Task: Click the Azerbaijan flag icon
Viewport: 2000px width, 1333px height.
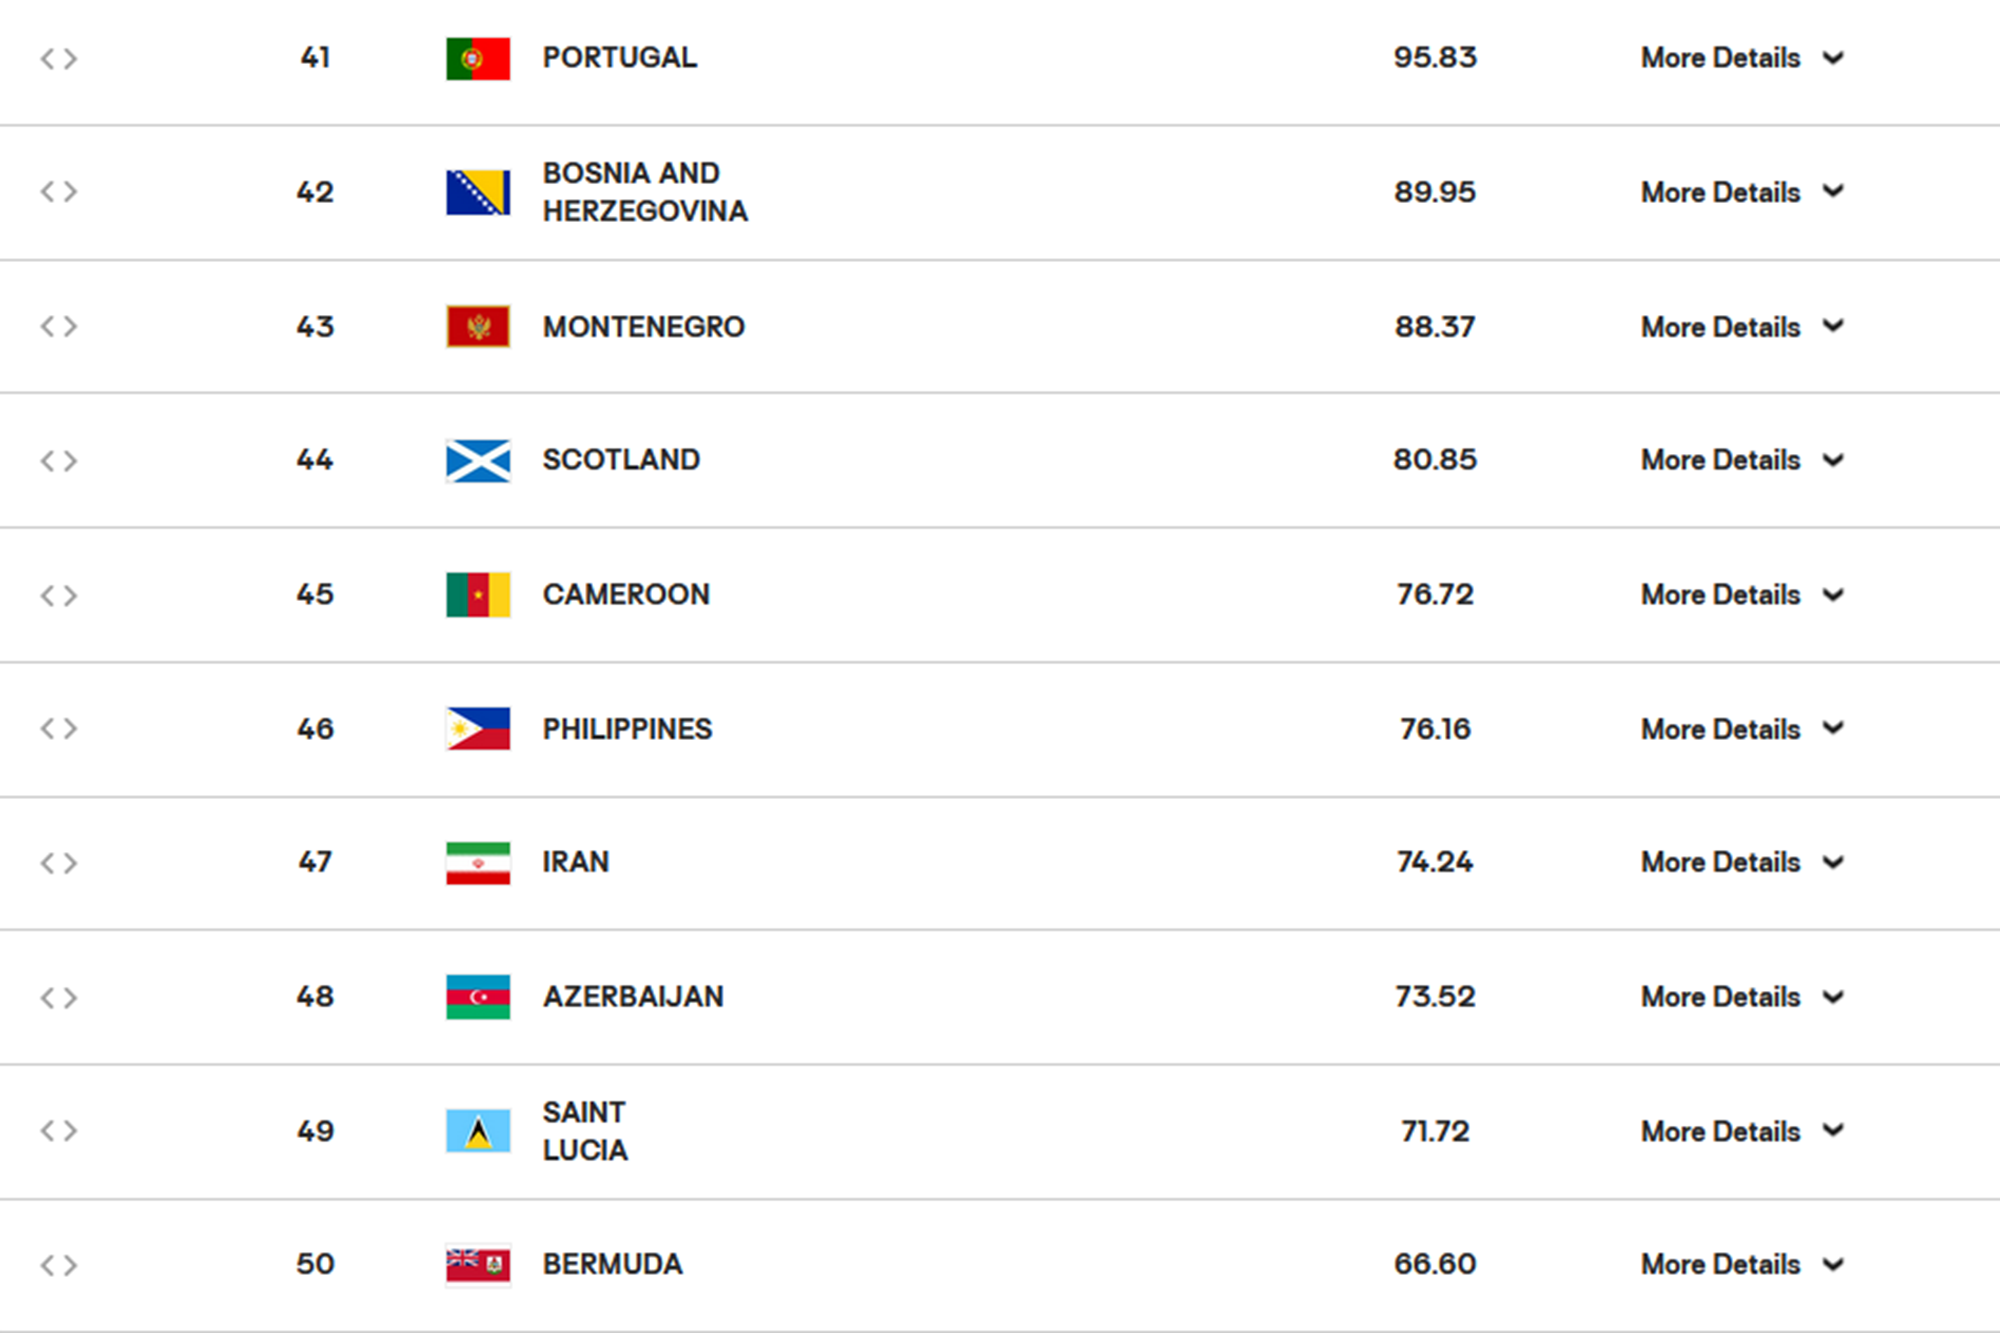Action: [477, 997]
